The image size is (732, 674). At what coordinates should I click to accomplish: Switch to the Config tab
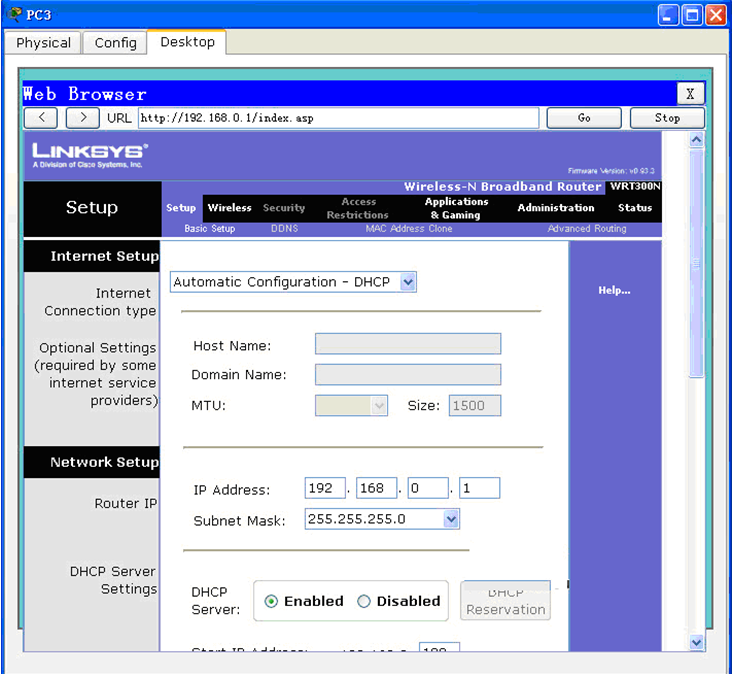115,43
